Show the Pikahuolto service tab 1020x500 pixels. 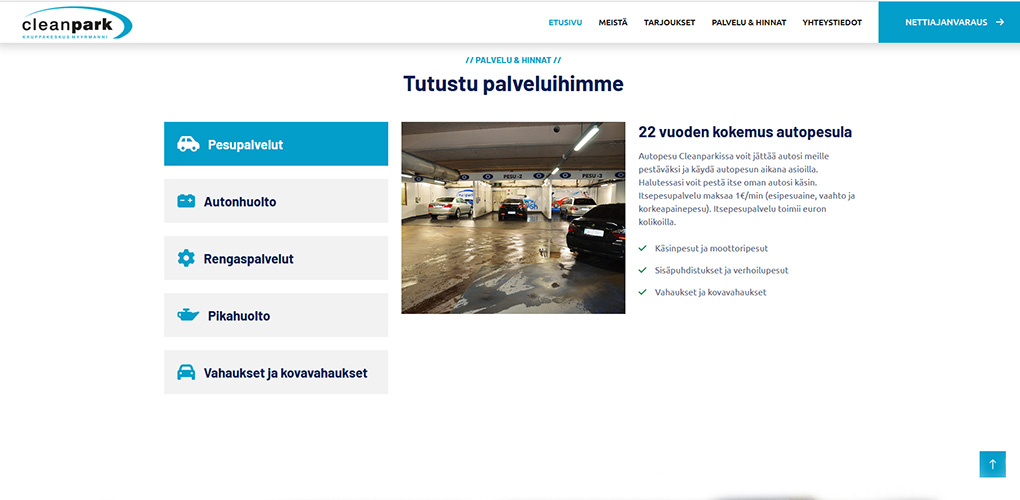point(276,315)
